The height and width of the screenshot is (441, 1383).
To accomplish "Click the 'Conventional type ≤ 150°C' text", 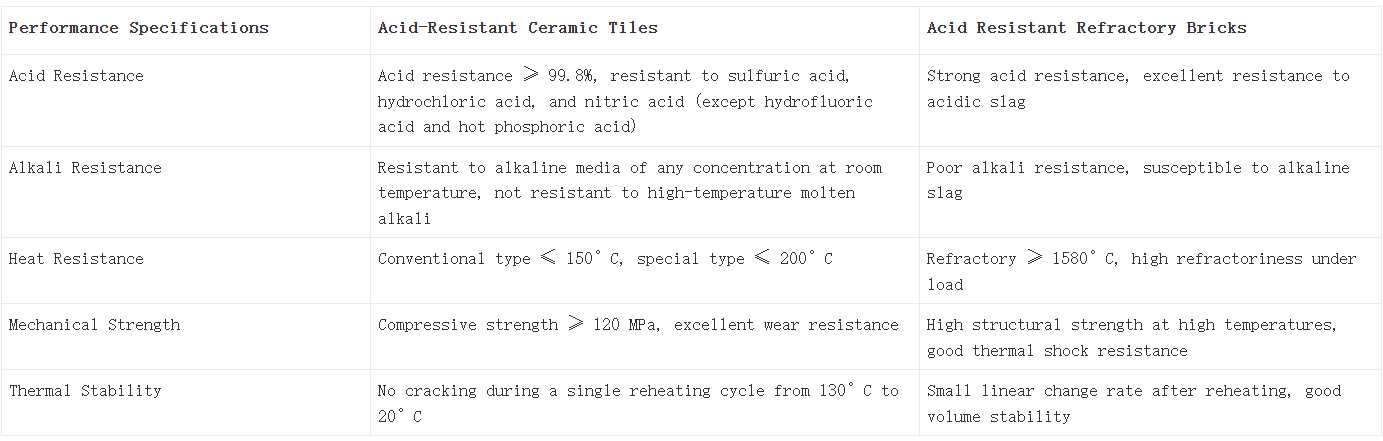I will (x=500, y=259).
